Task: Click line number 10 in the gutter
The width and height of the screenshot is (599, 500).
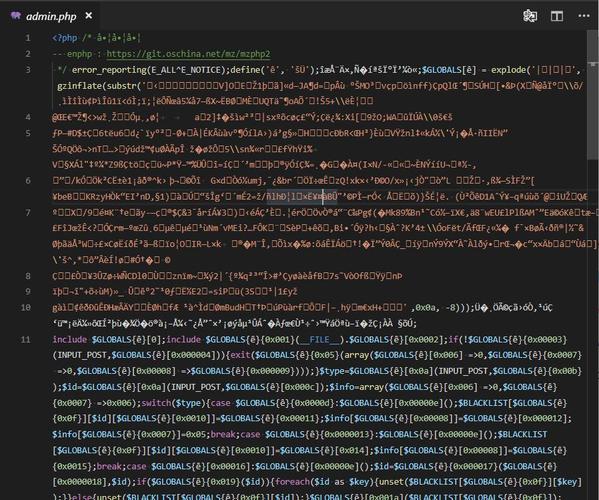Action: coord(26,307)
